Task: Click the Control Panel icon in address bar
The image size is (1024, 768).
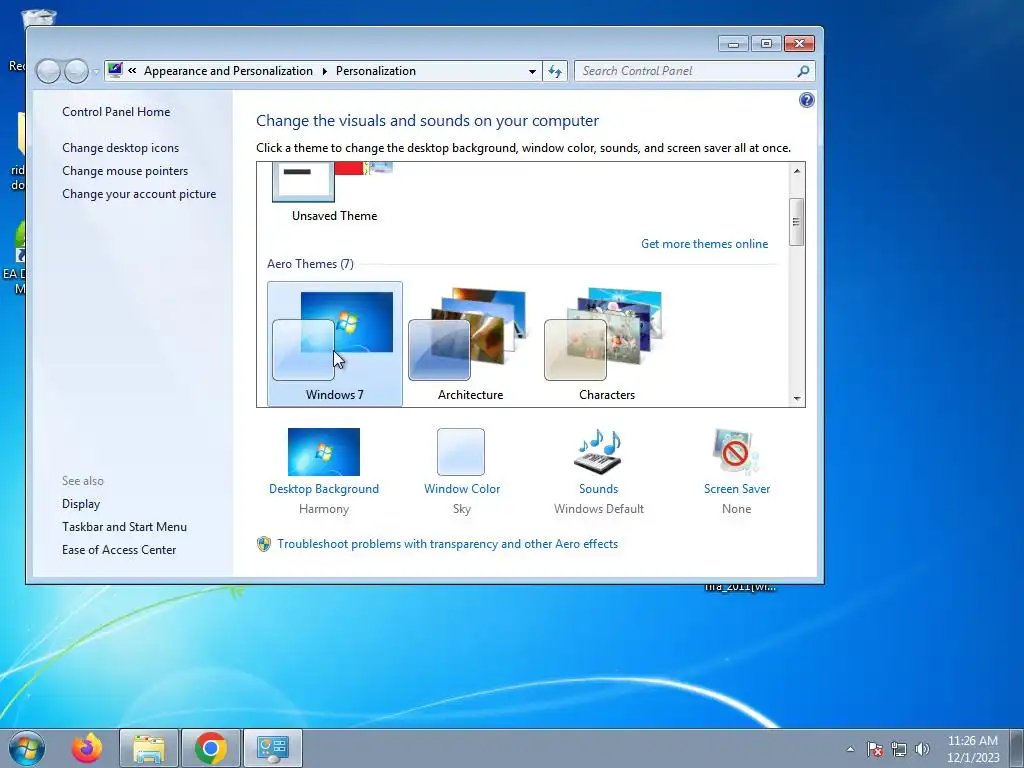Action: pyautogui.click(x=115, y=70)
